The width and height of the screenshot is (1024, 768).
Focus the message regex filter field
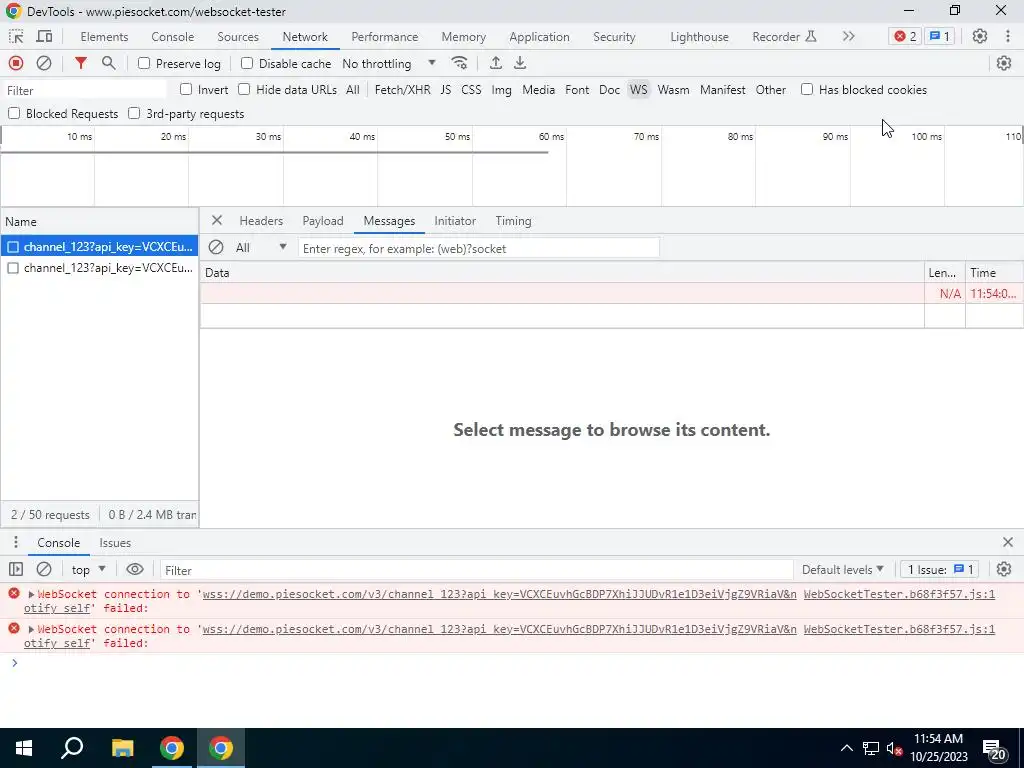[x=479, y=248]
